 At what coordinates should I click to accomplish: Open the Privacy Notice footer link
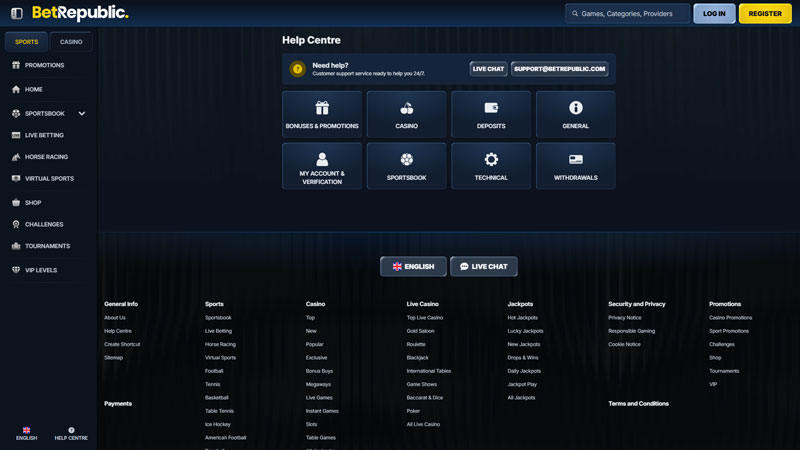point(625,317)
